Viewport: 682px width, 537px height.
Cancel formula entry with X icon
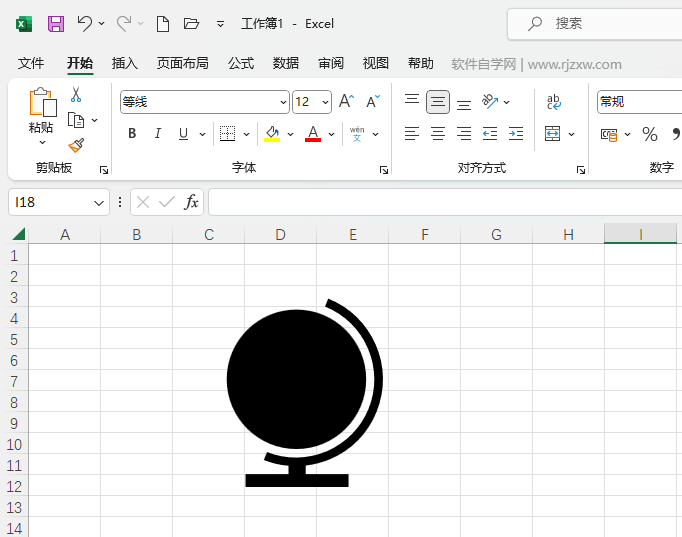pyautogui.click(x=143, y=202)
